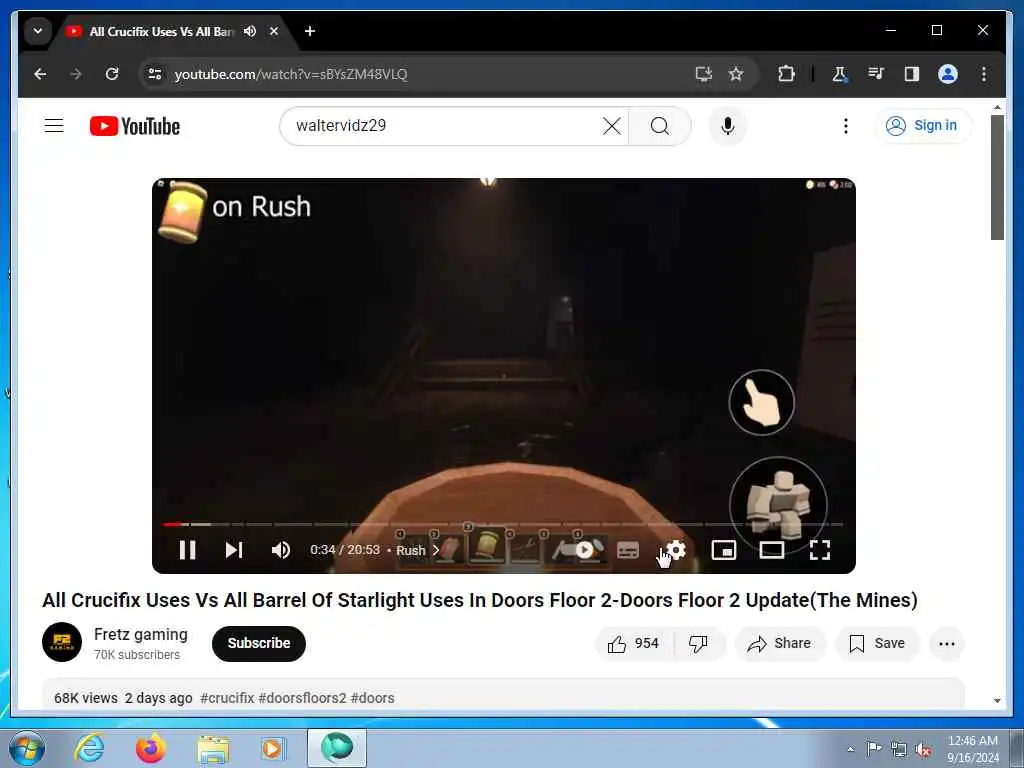Image resolution: width=1024 pixels, height=768 pixels.
Task: Launch Internet Explorer from taskbar
Action: click(89, 748)
